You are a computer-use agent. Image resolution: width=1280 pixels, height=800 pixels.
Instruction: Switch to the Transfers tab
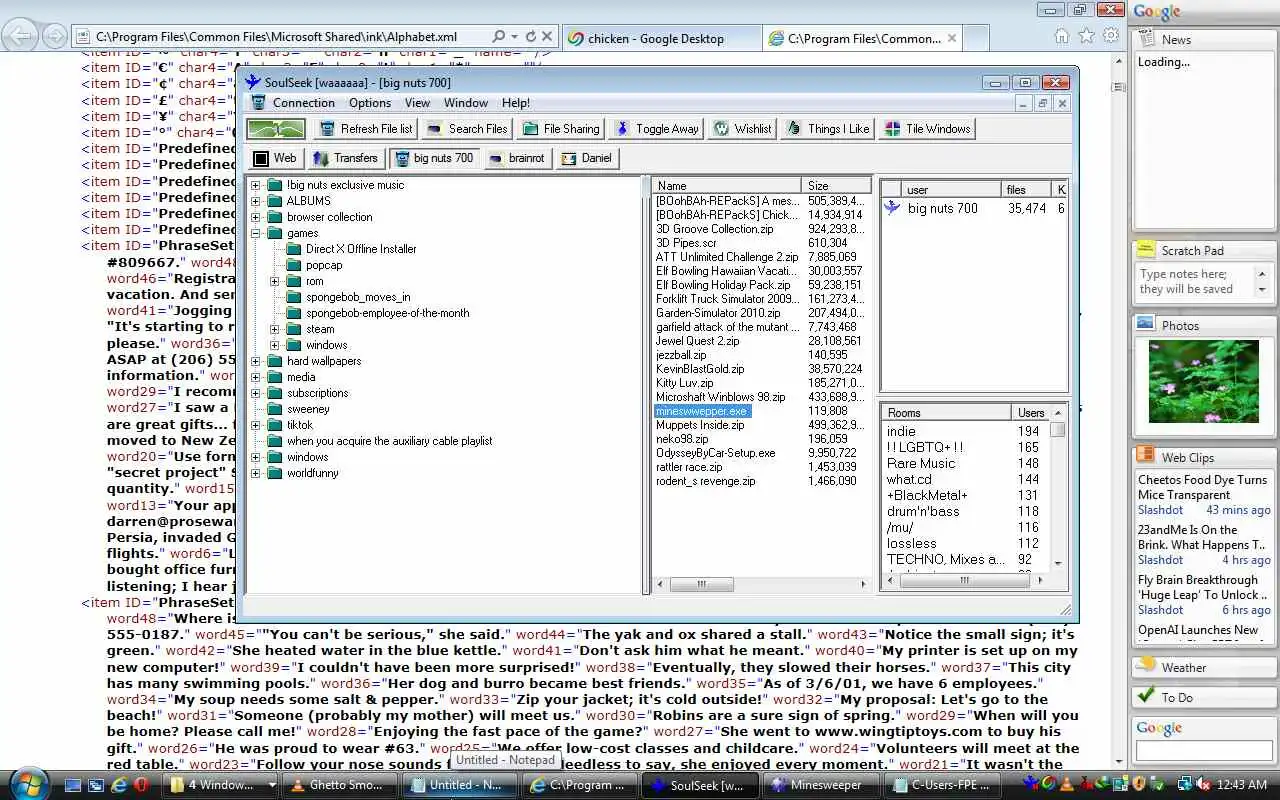[346, 158]
